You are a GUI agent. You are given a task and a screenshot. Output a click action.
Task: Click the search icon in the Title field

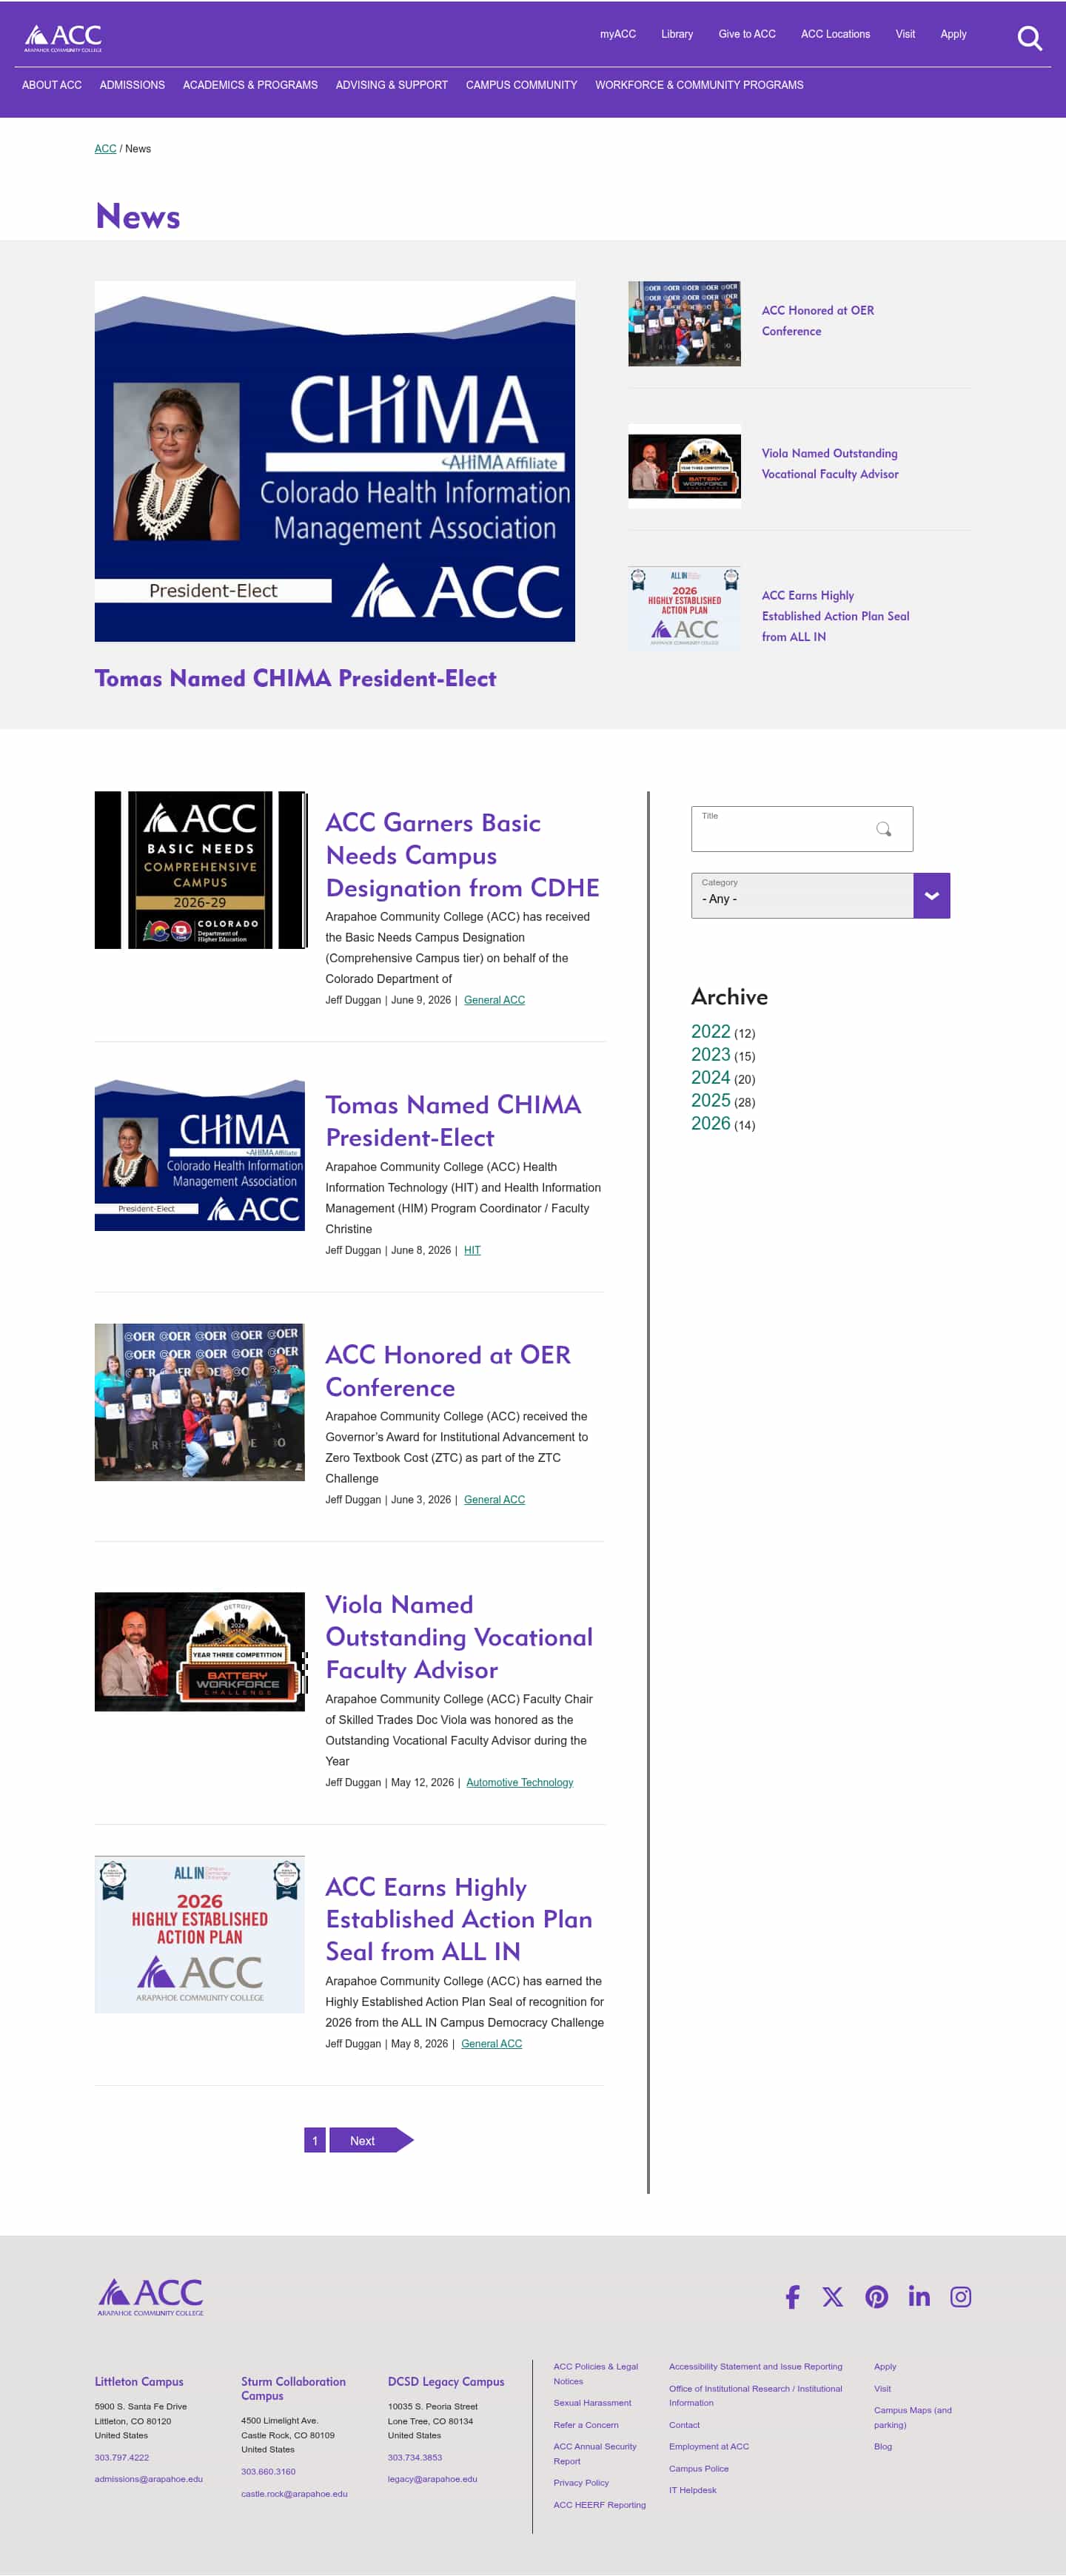click(x=883, y=829)
